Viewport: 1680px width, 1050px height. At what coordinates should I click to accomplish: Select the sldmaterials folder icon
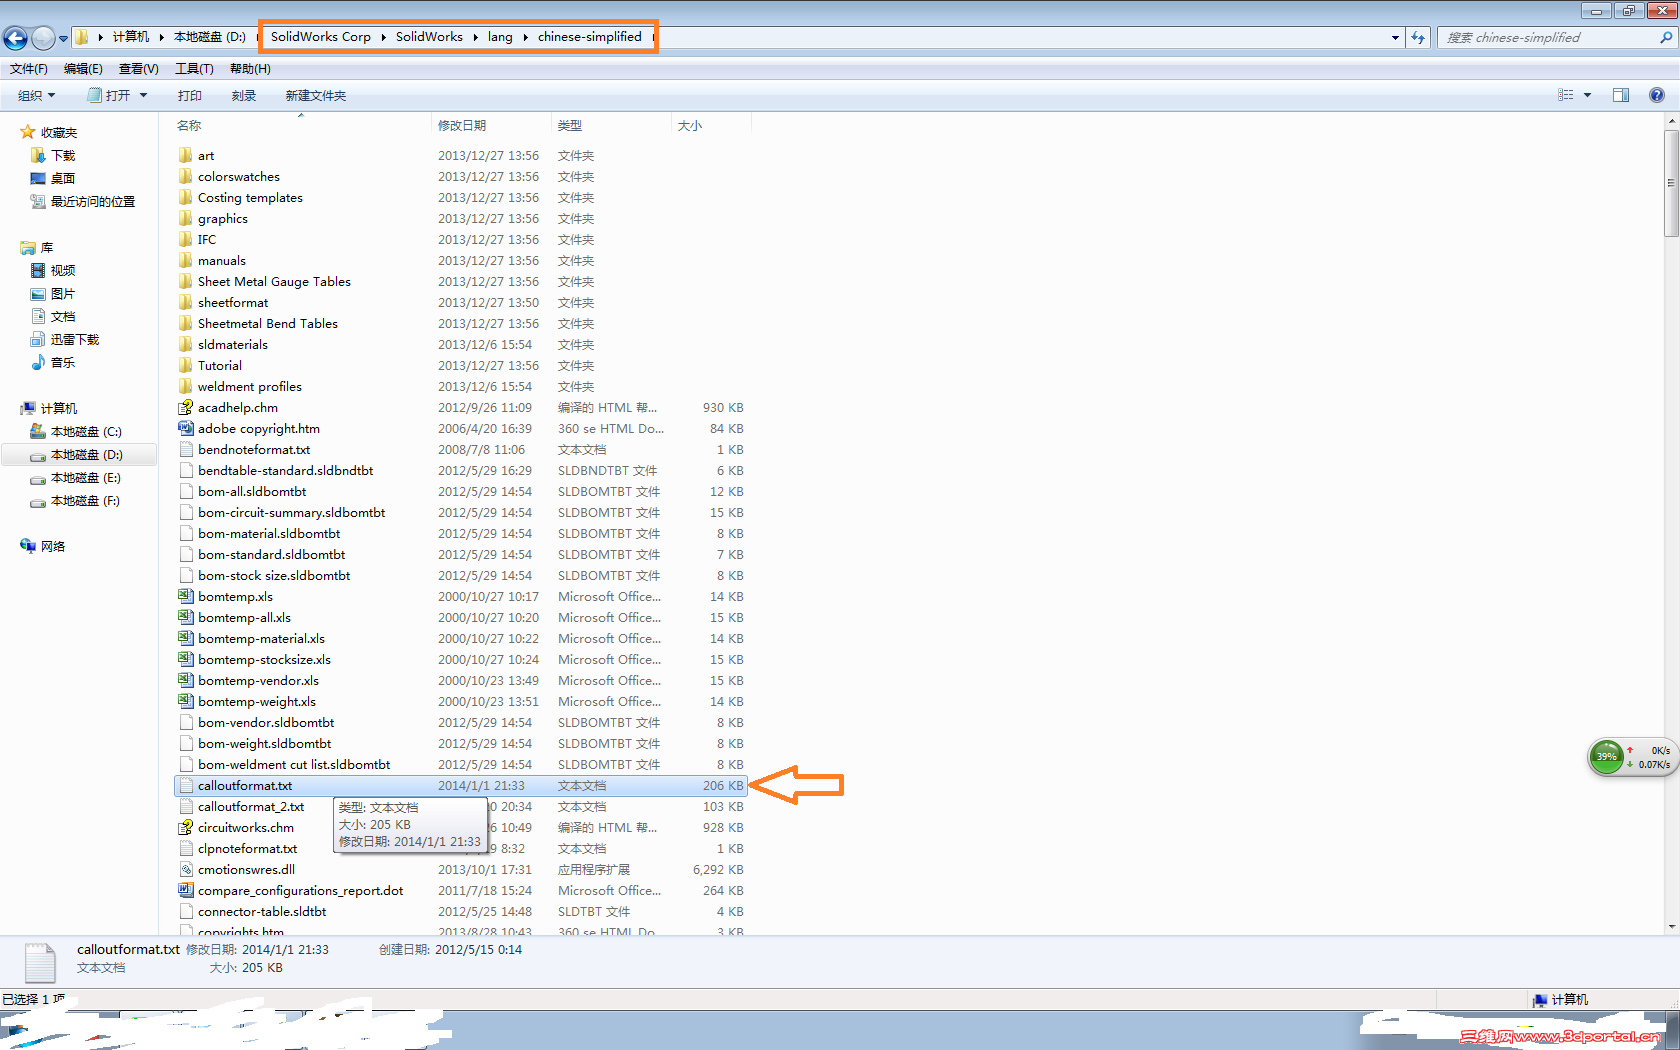186,344
